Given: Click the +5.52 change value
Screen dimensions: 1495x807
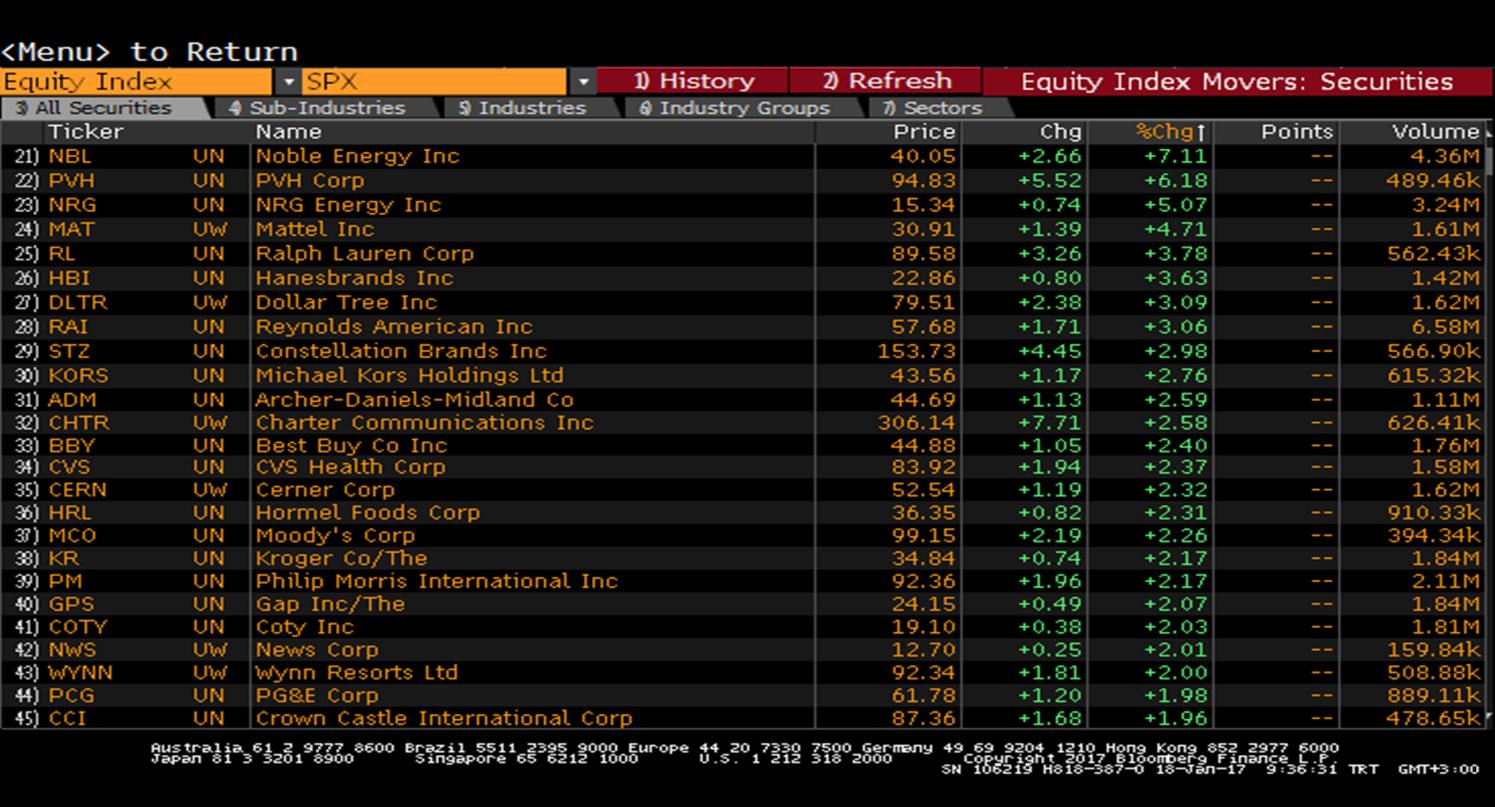Looking at the screenshot, I should pyautogui.click(x=1050, y=181).
